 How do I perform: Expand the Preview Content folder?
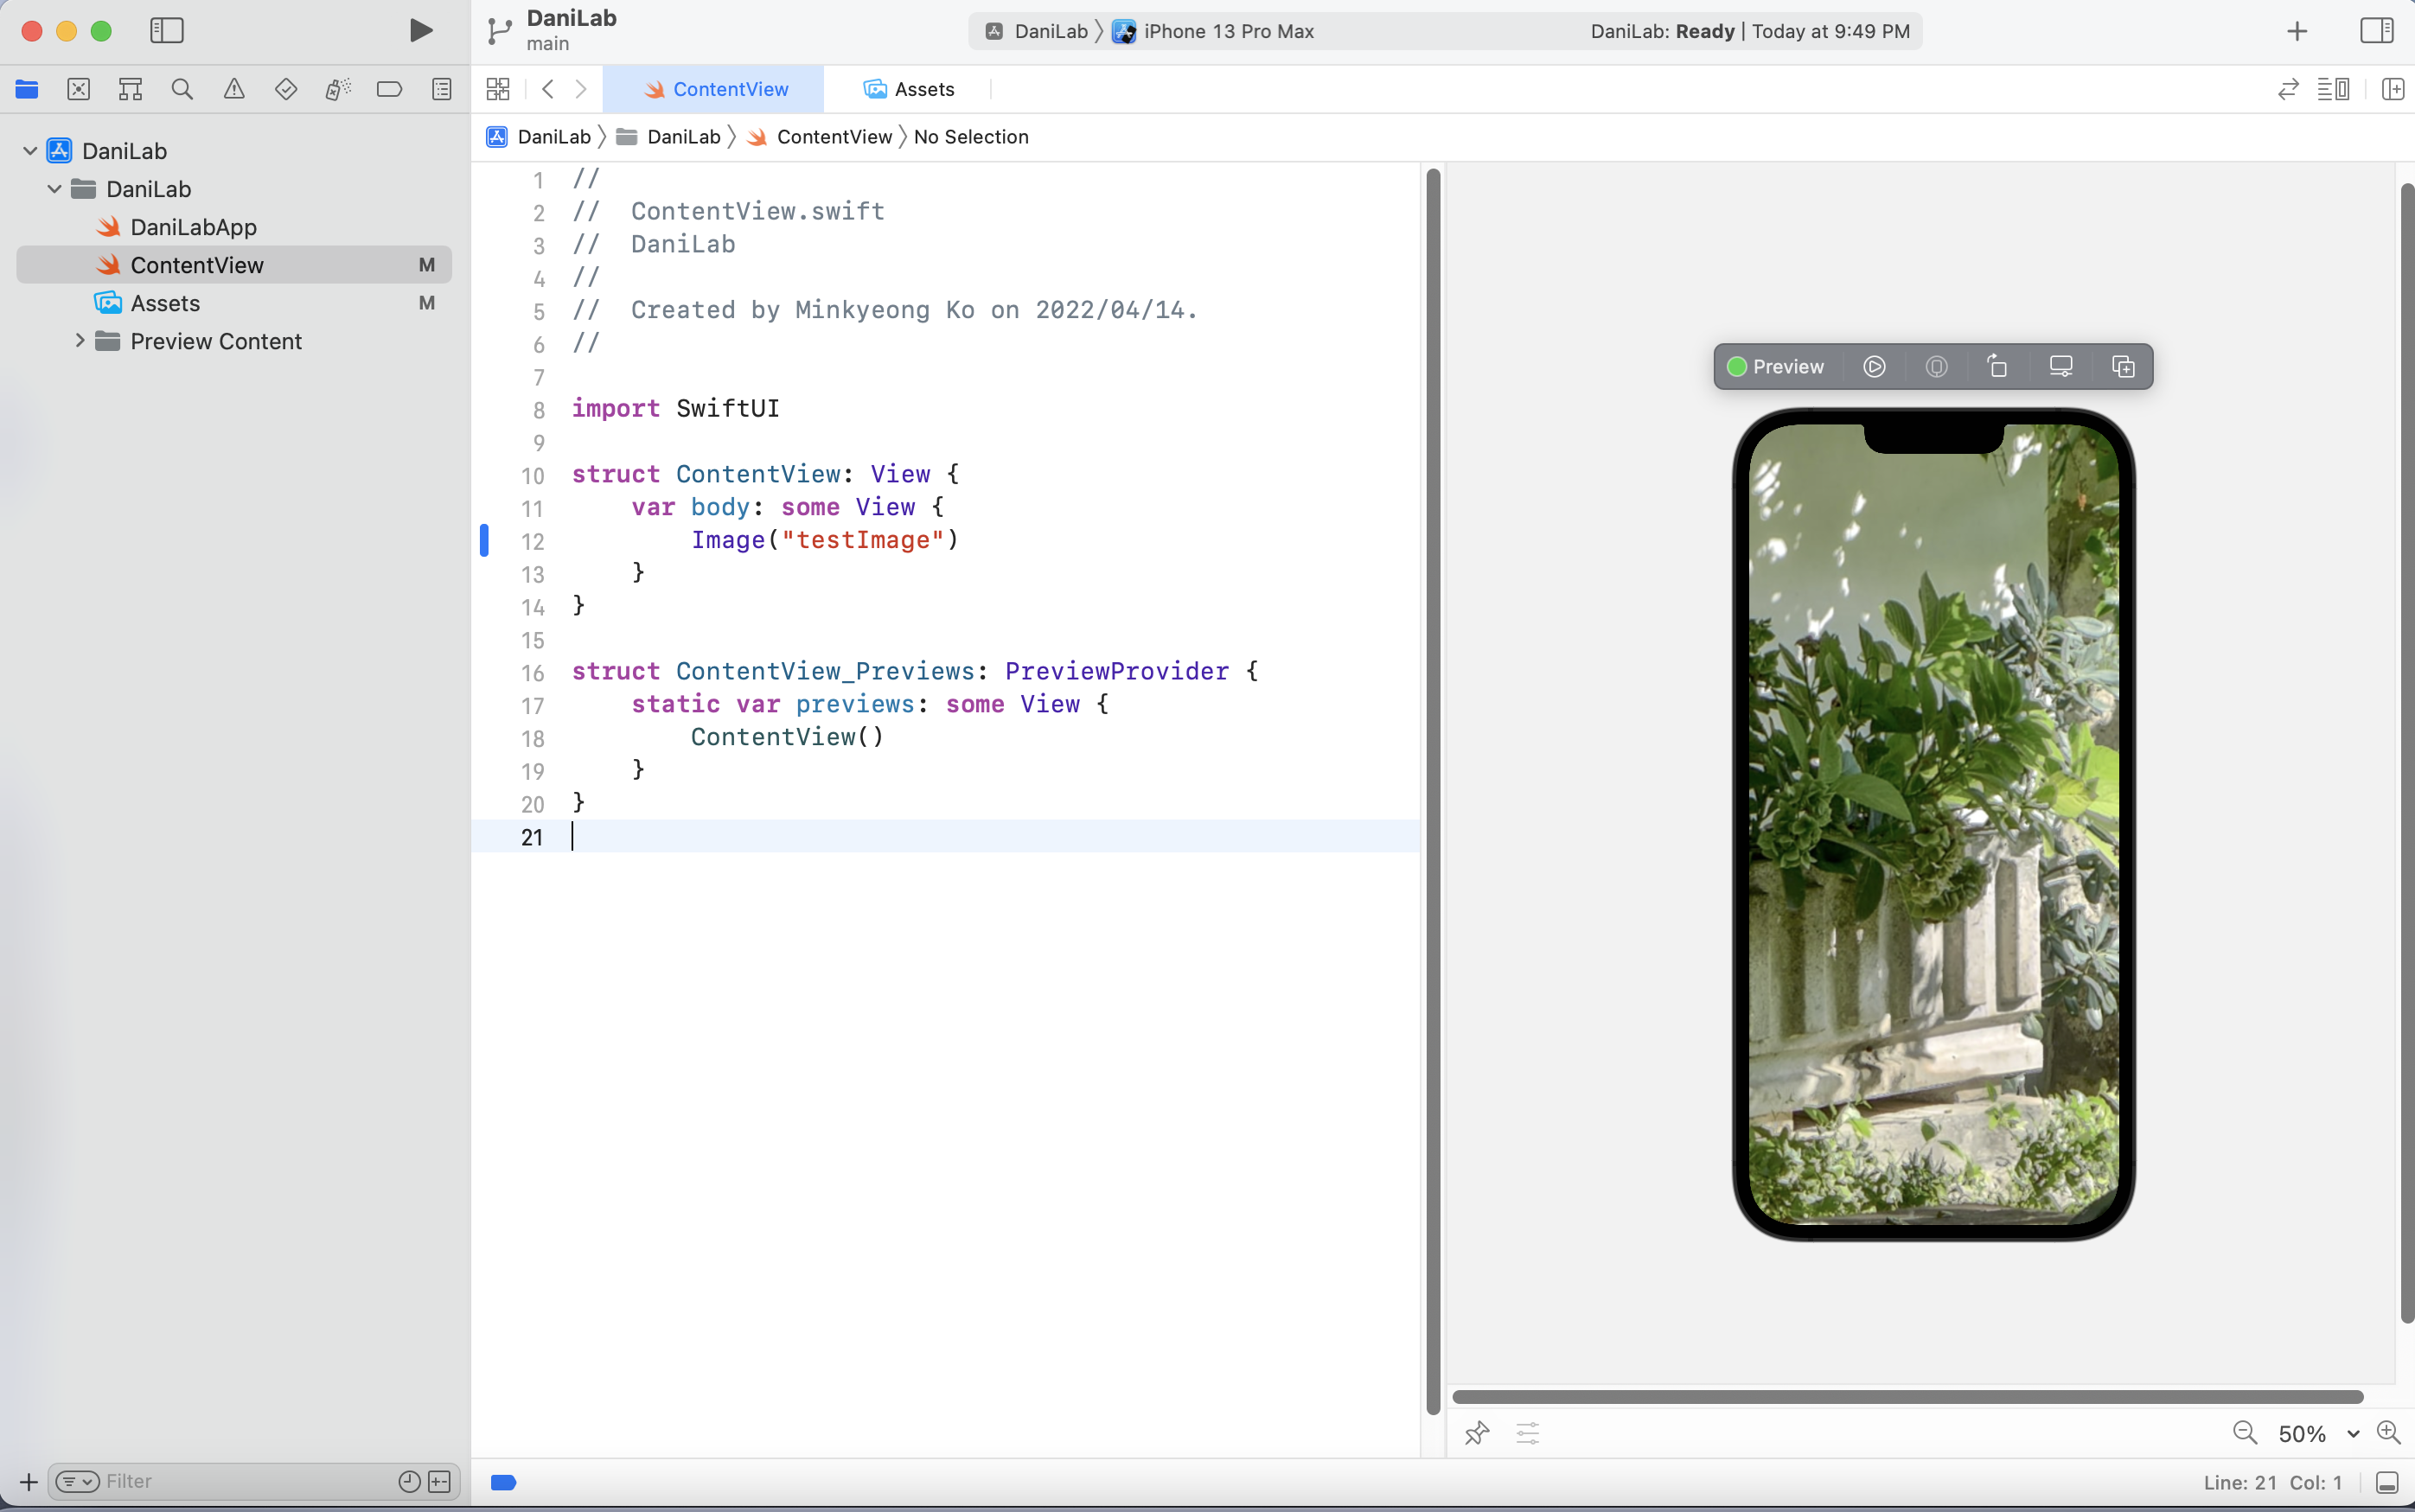[x=80, y=341]
